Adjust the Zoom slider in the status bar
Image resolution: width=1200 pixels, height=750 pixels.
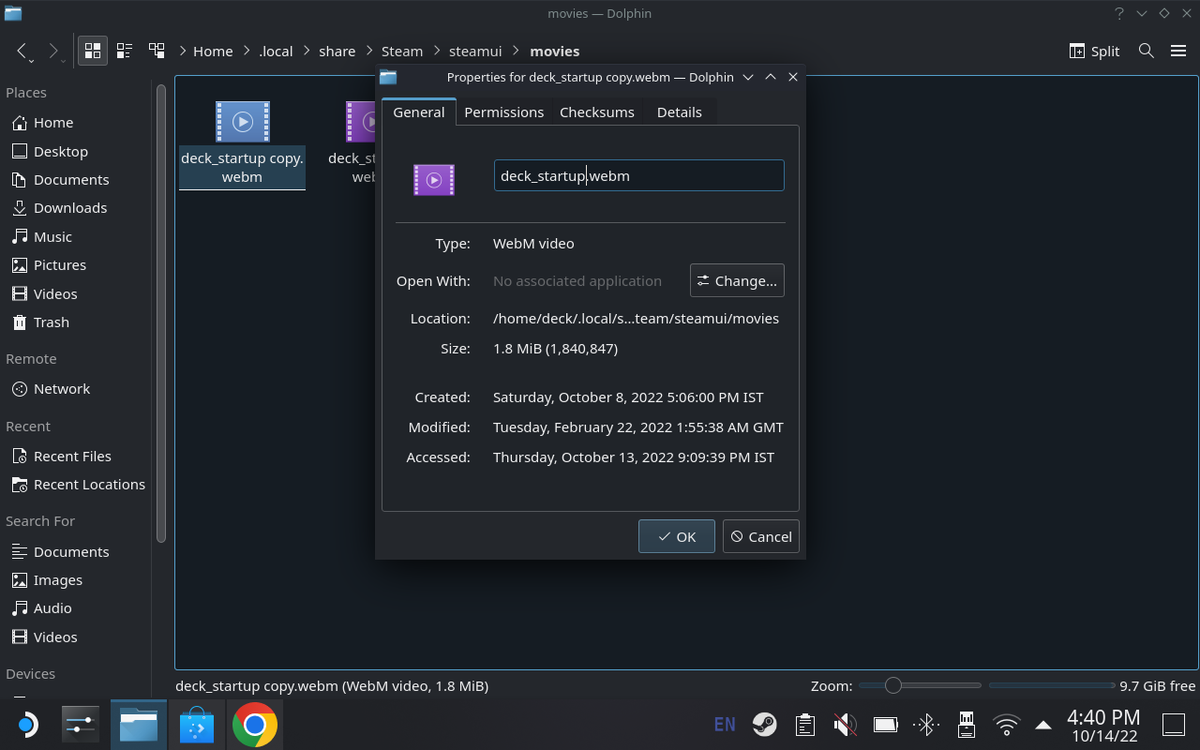(893, 685)
